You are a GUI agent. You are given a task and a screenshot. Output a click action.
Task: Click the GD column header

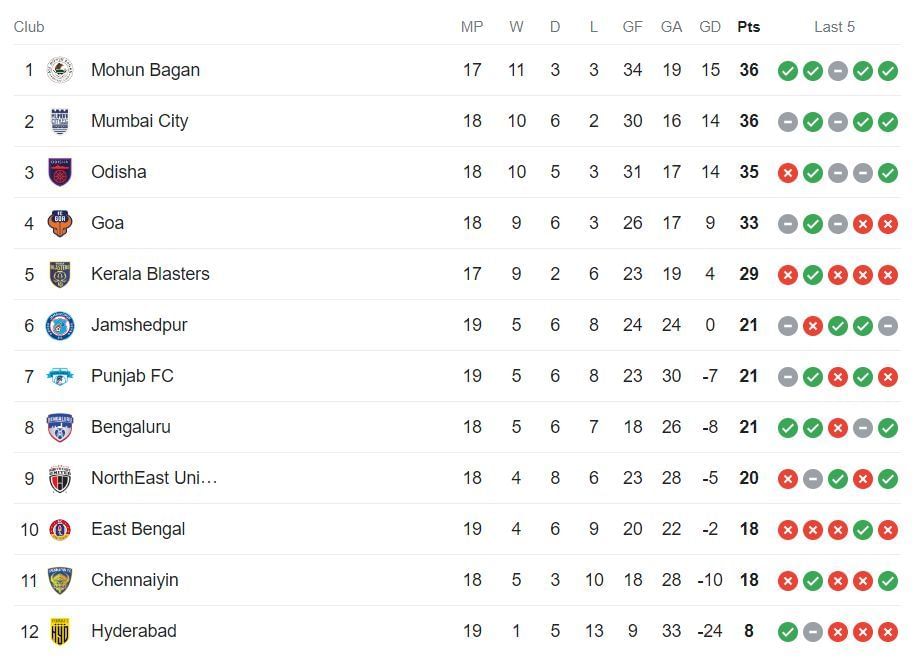(710, 27)
